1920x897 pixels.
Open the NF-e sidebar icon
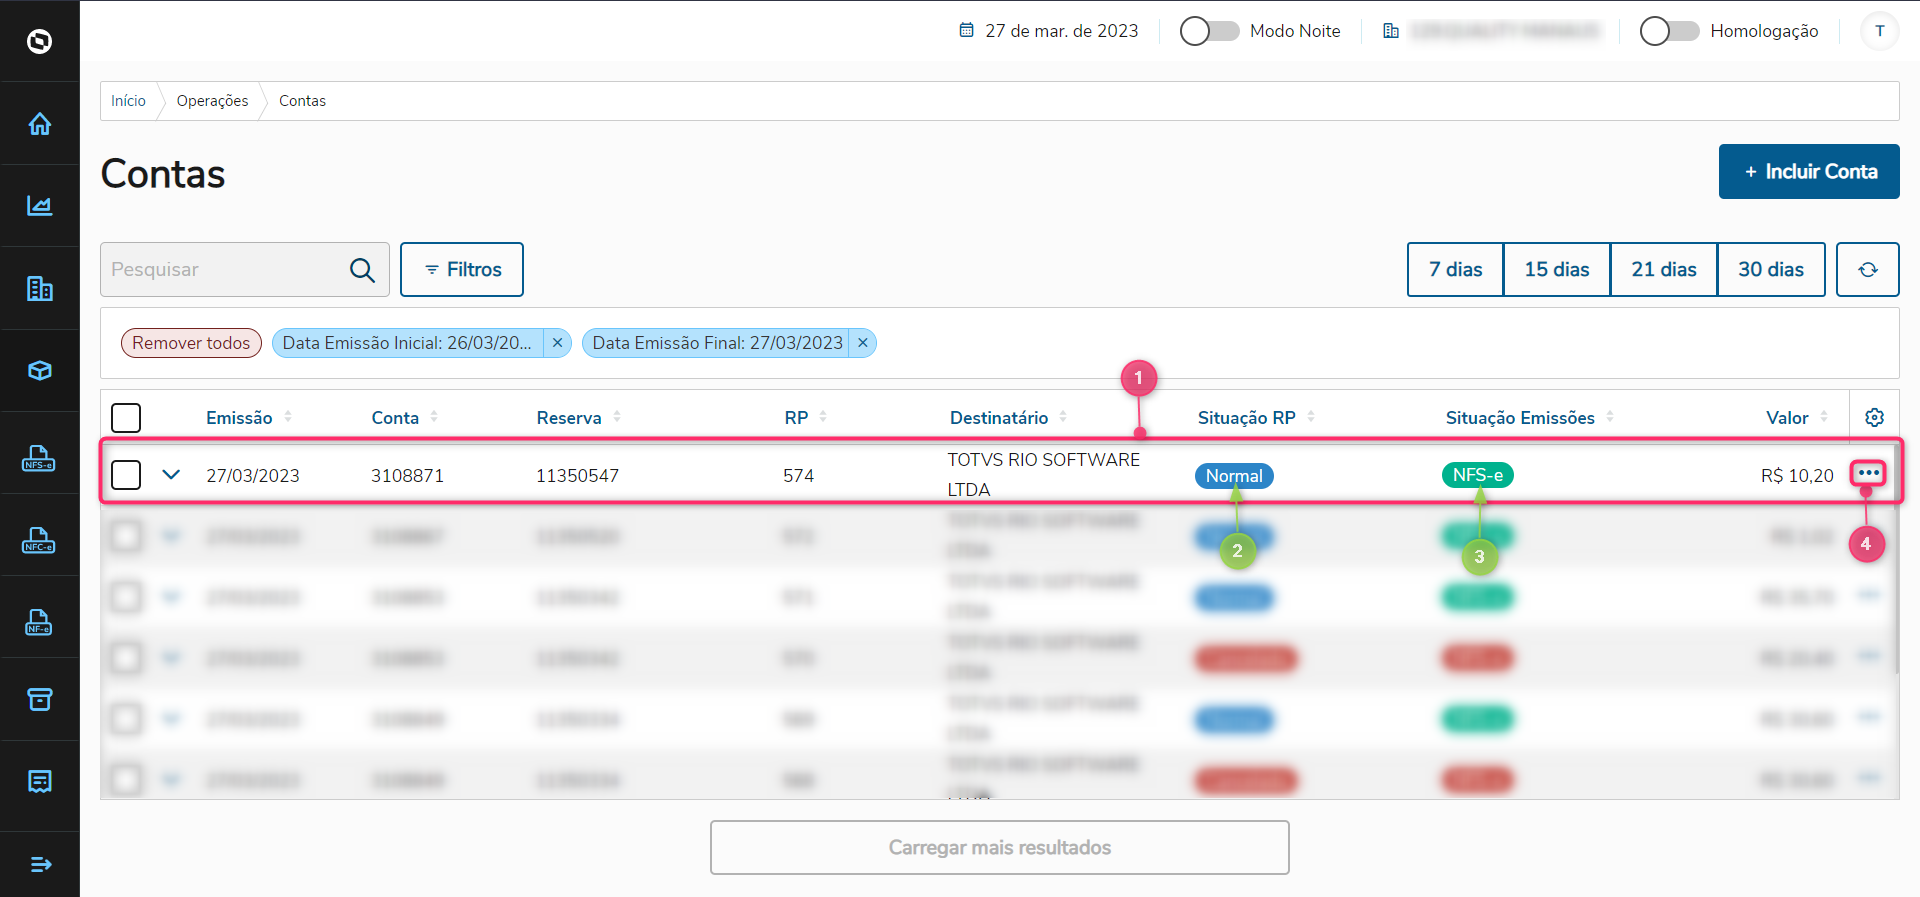(x=39, y=622)
